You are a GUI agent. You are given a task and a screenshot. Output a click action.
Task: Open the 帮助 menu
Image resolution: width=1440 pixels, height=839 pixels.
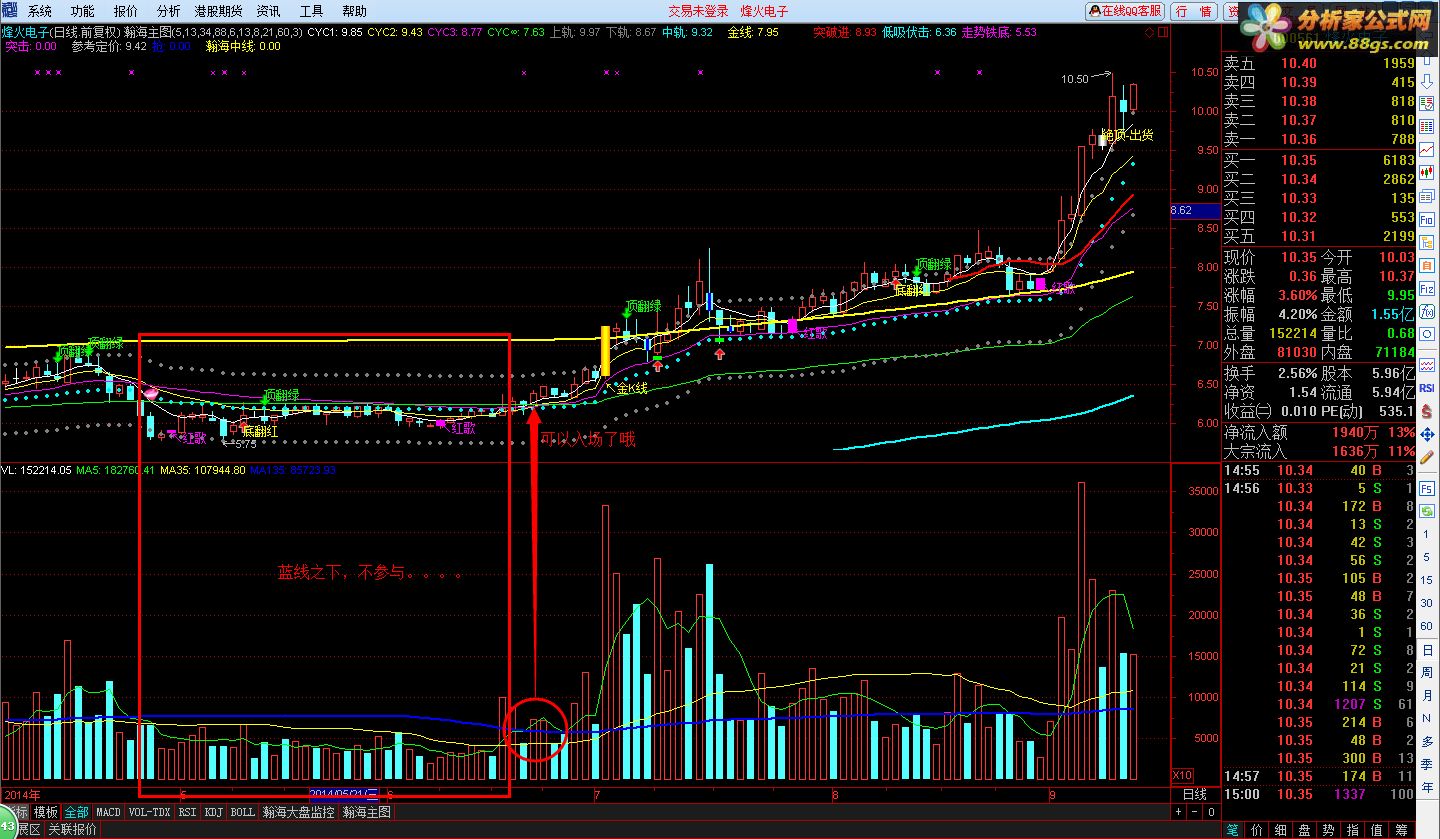(x=354, y=11)
